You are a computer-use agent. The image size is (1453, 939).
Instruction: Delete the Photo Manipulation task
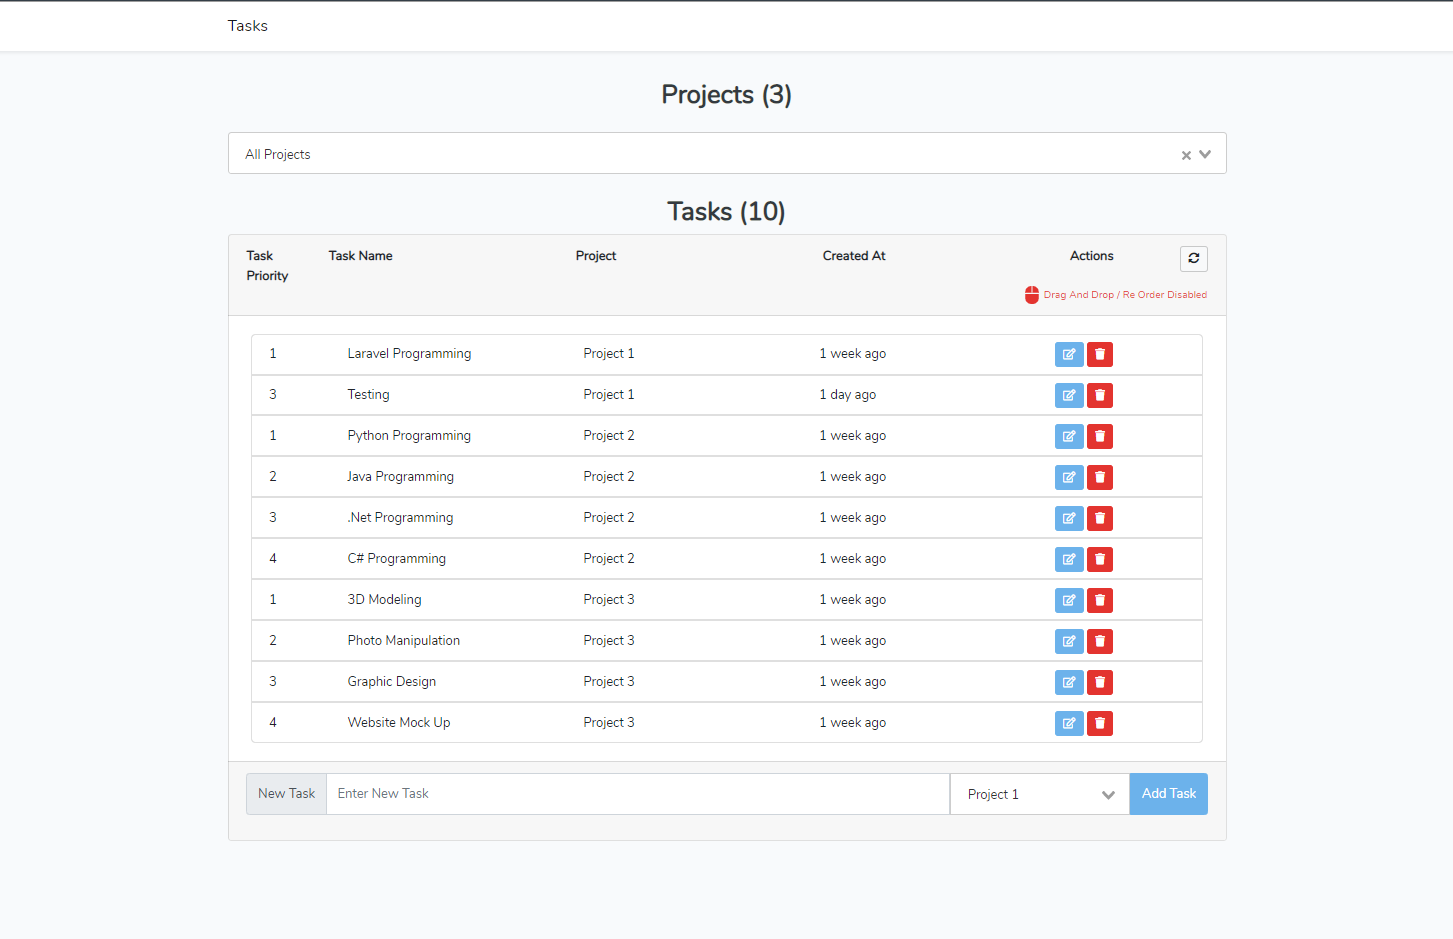[1100, 641]
